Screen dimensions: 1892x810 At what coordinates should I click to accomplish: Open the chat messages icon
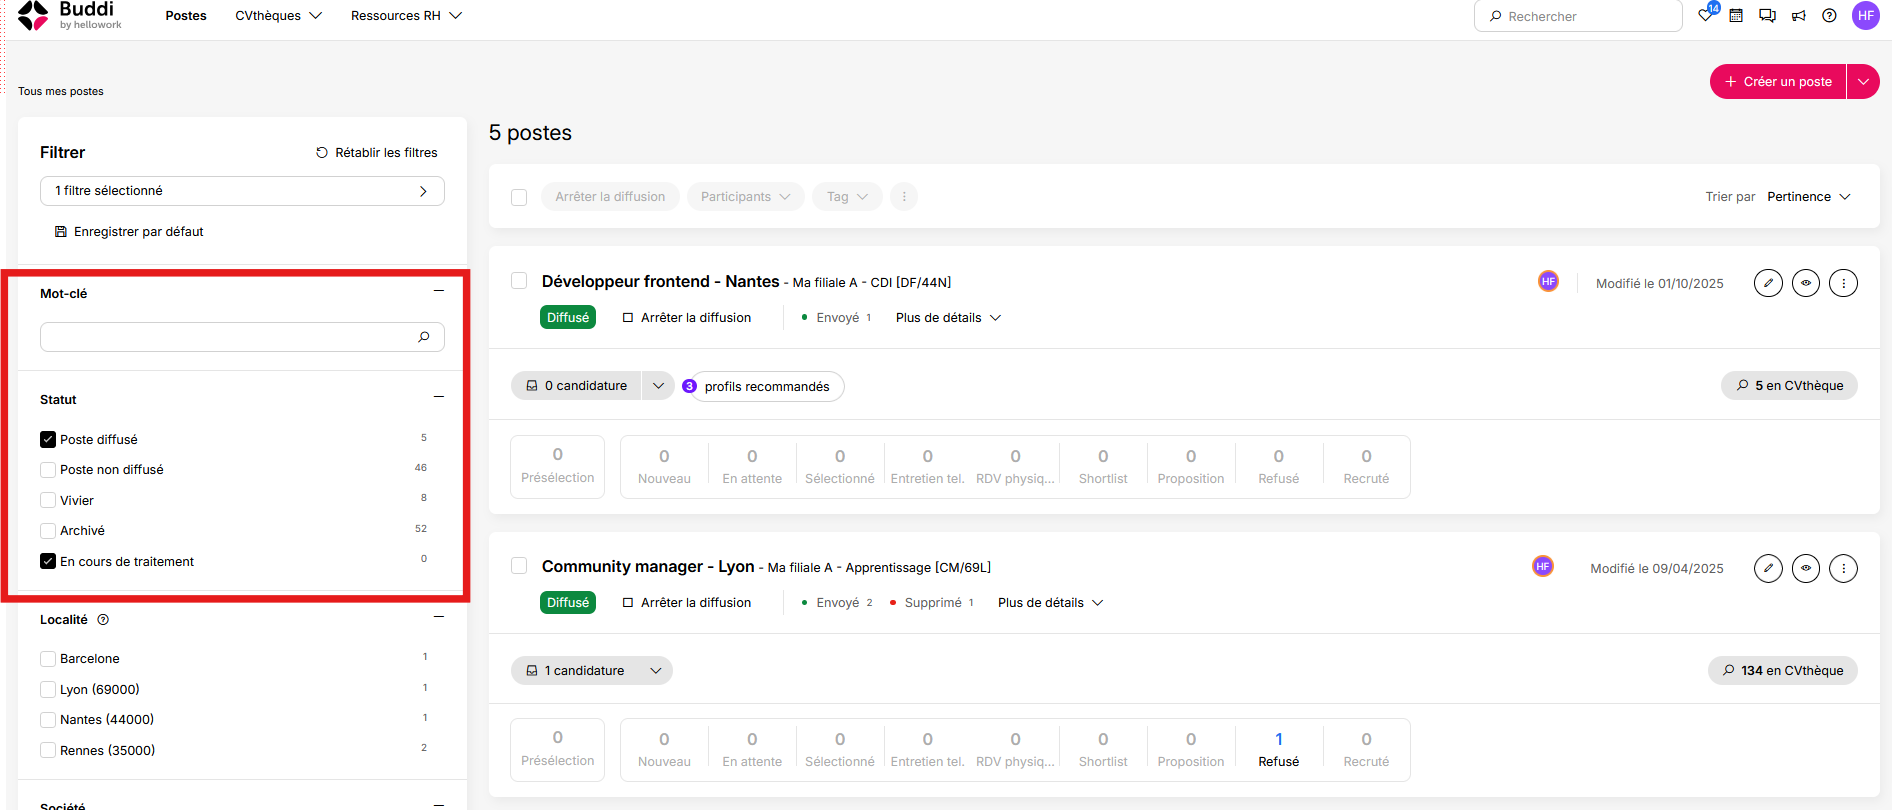coord(1767,16)
